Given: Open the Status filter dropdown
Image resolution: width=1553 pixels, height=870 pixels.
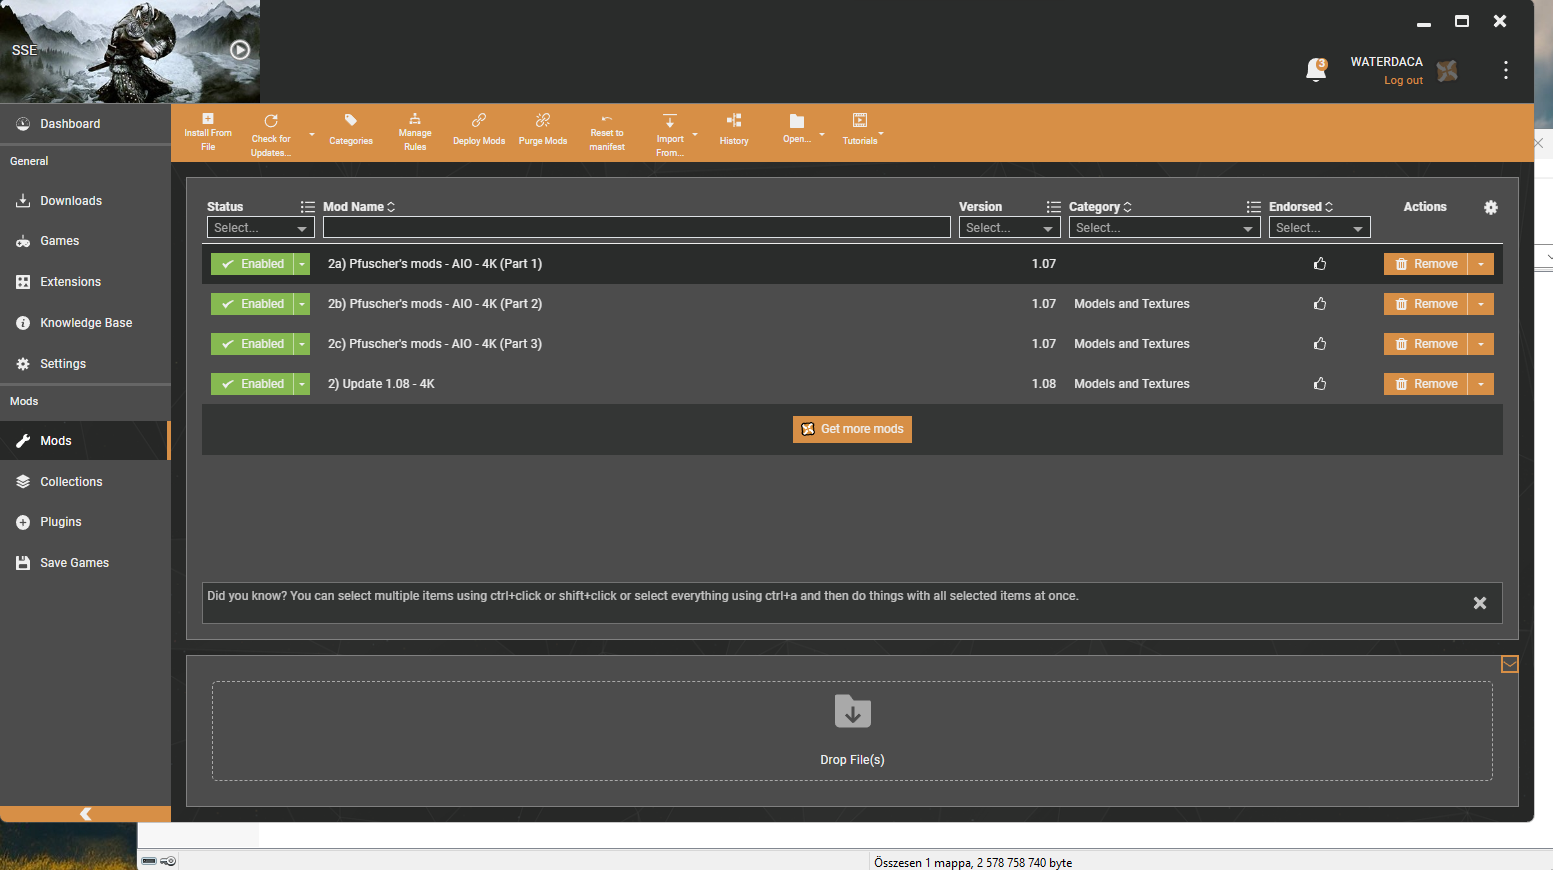Looking at the screenshot, I should (260, 228).
